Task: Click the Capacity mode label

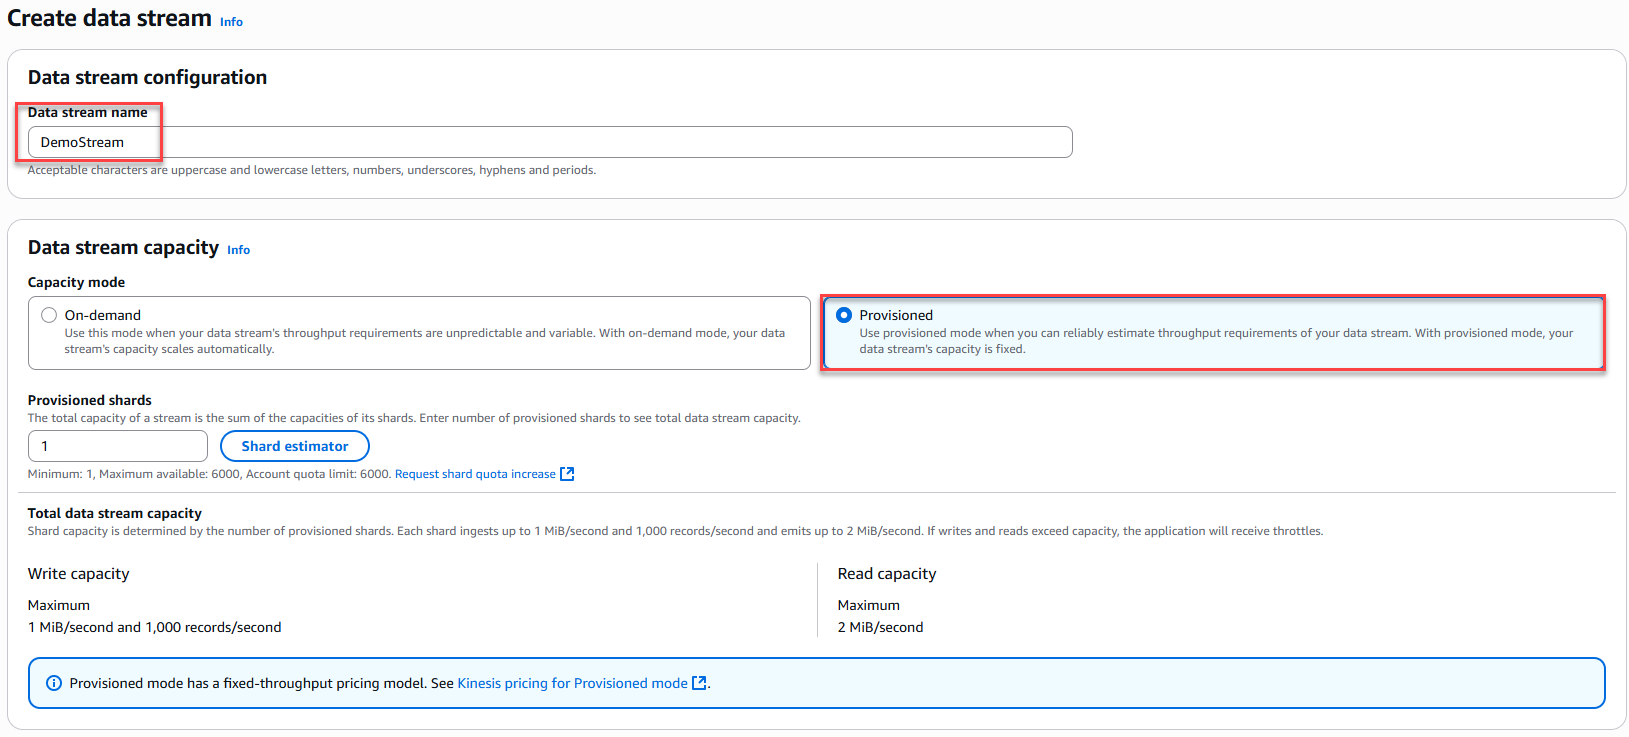Action: click(x=76, y=282)
